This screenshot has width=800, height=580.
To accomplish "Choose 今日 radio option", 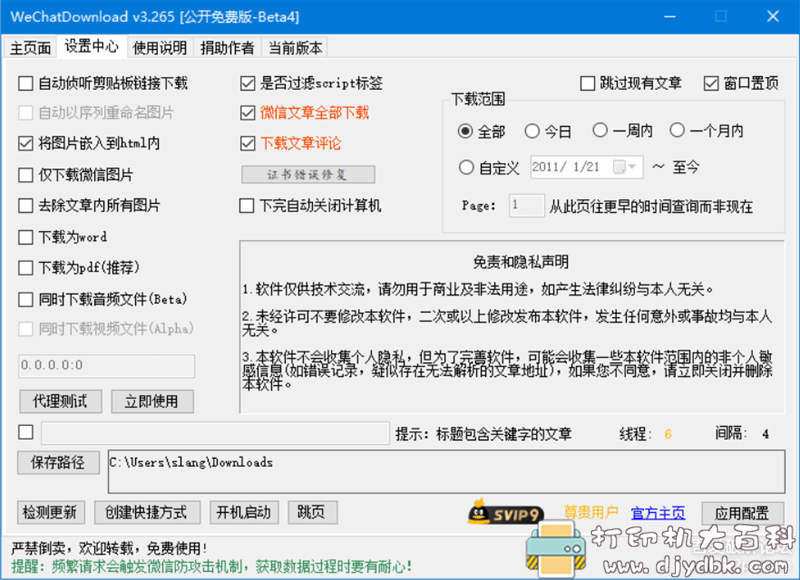I will point(532,131).
